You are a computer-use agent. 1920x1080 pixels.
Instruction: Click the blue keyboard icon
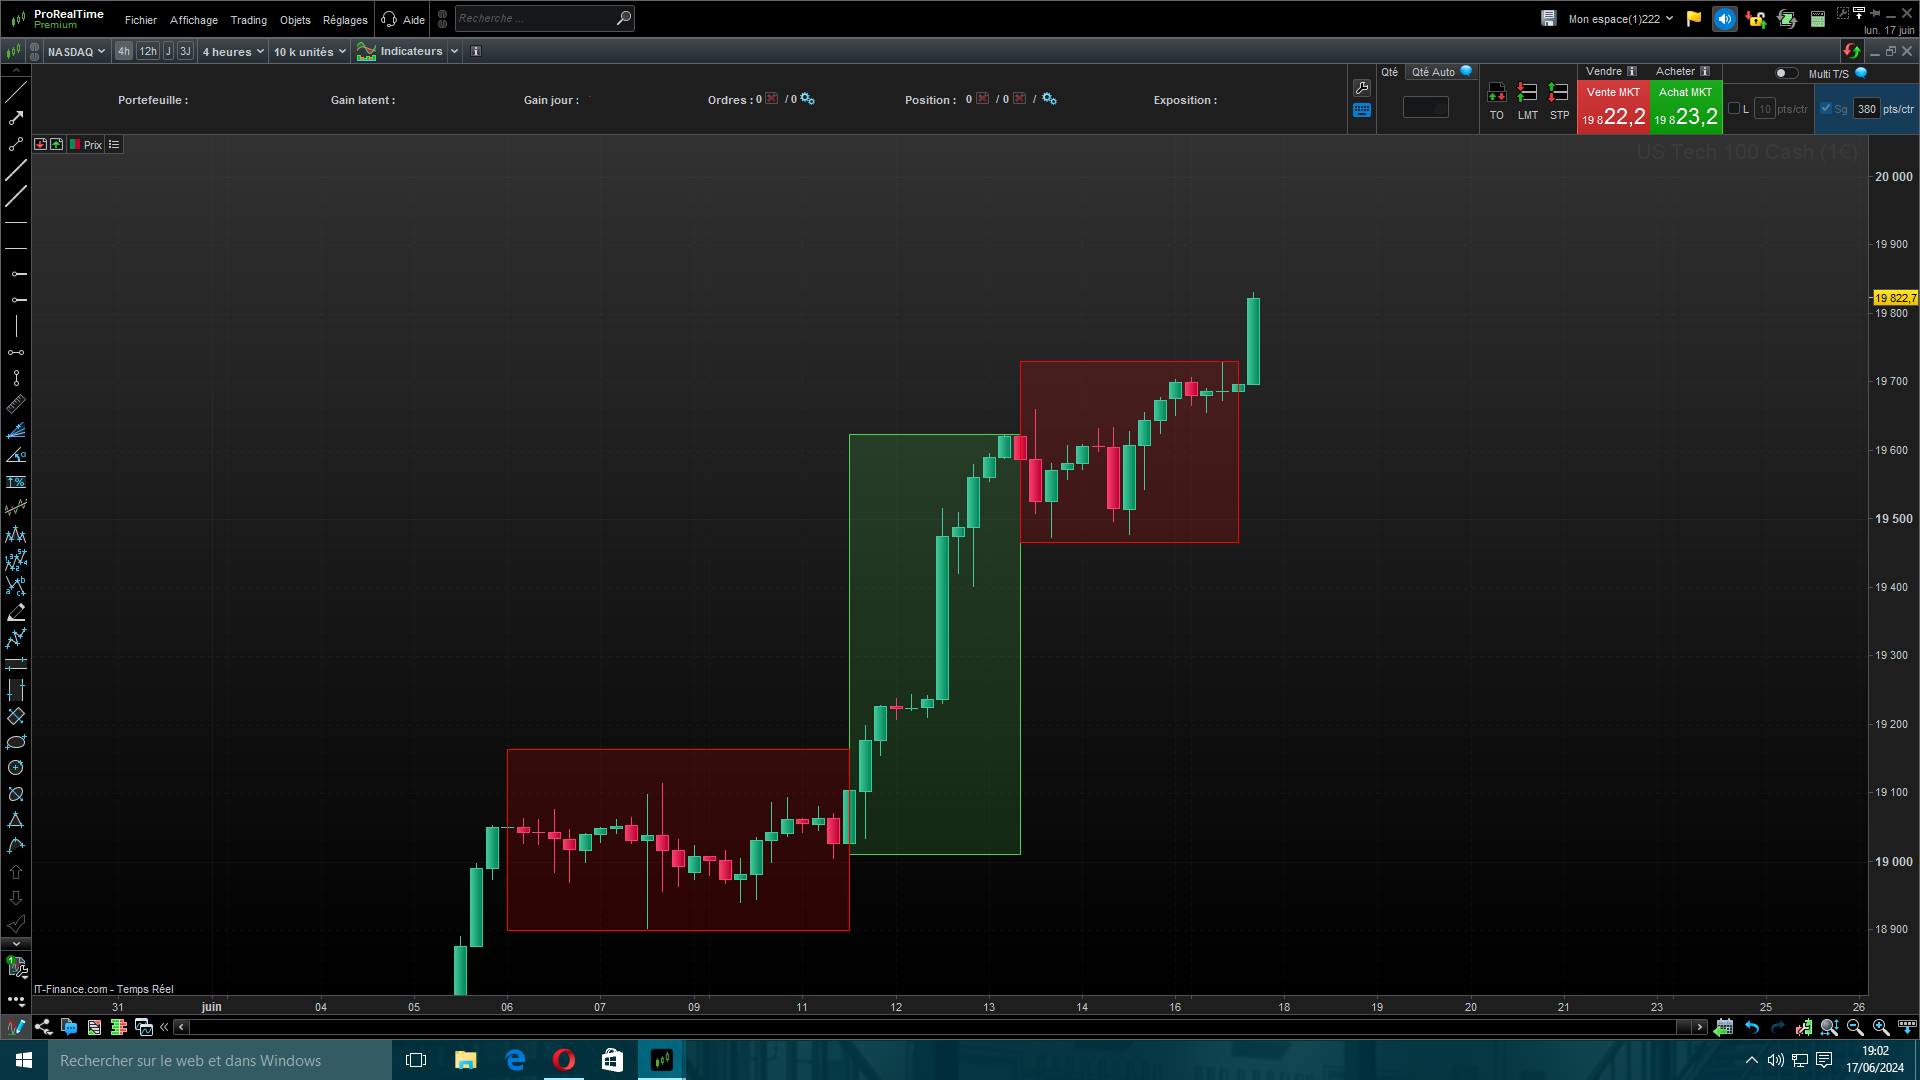(x=1361, y=110)
